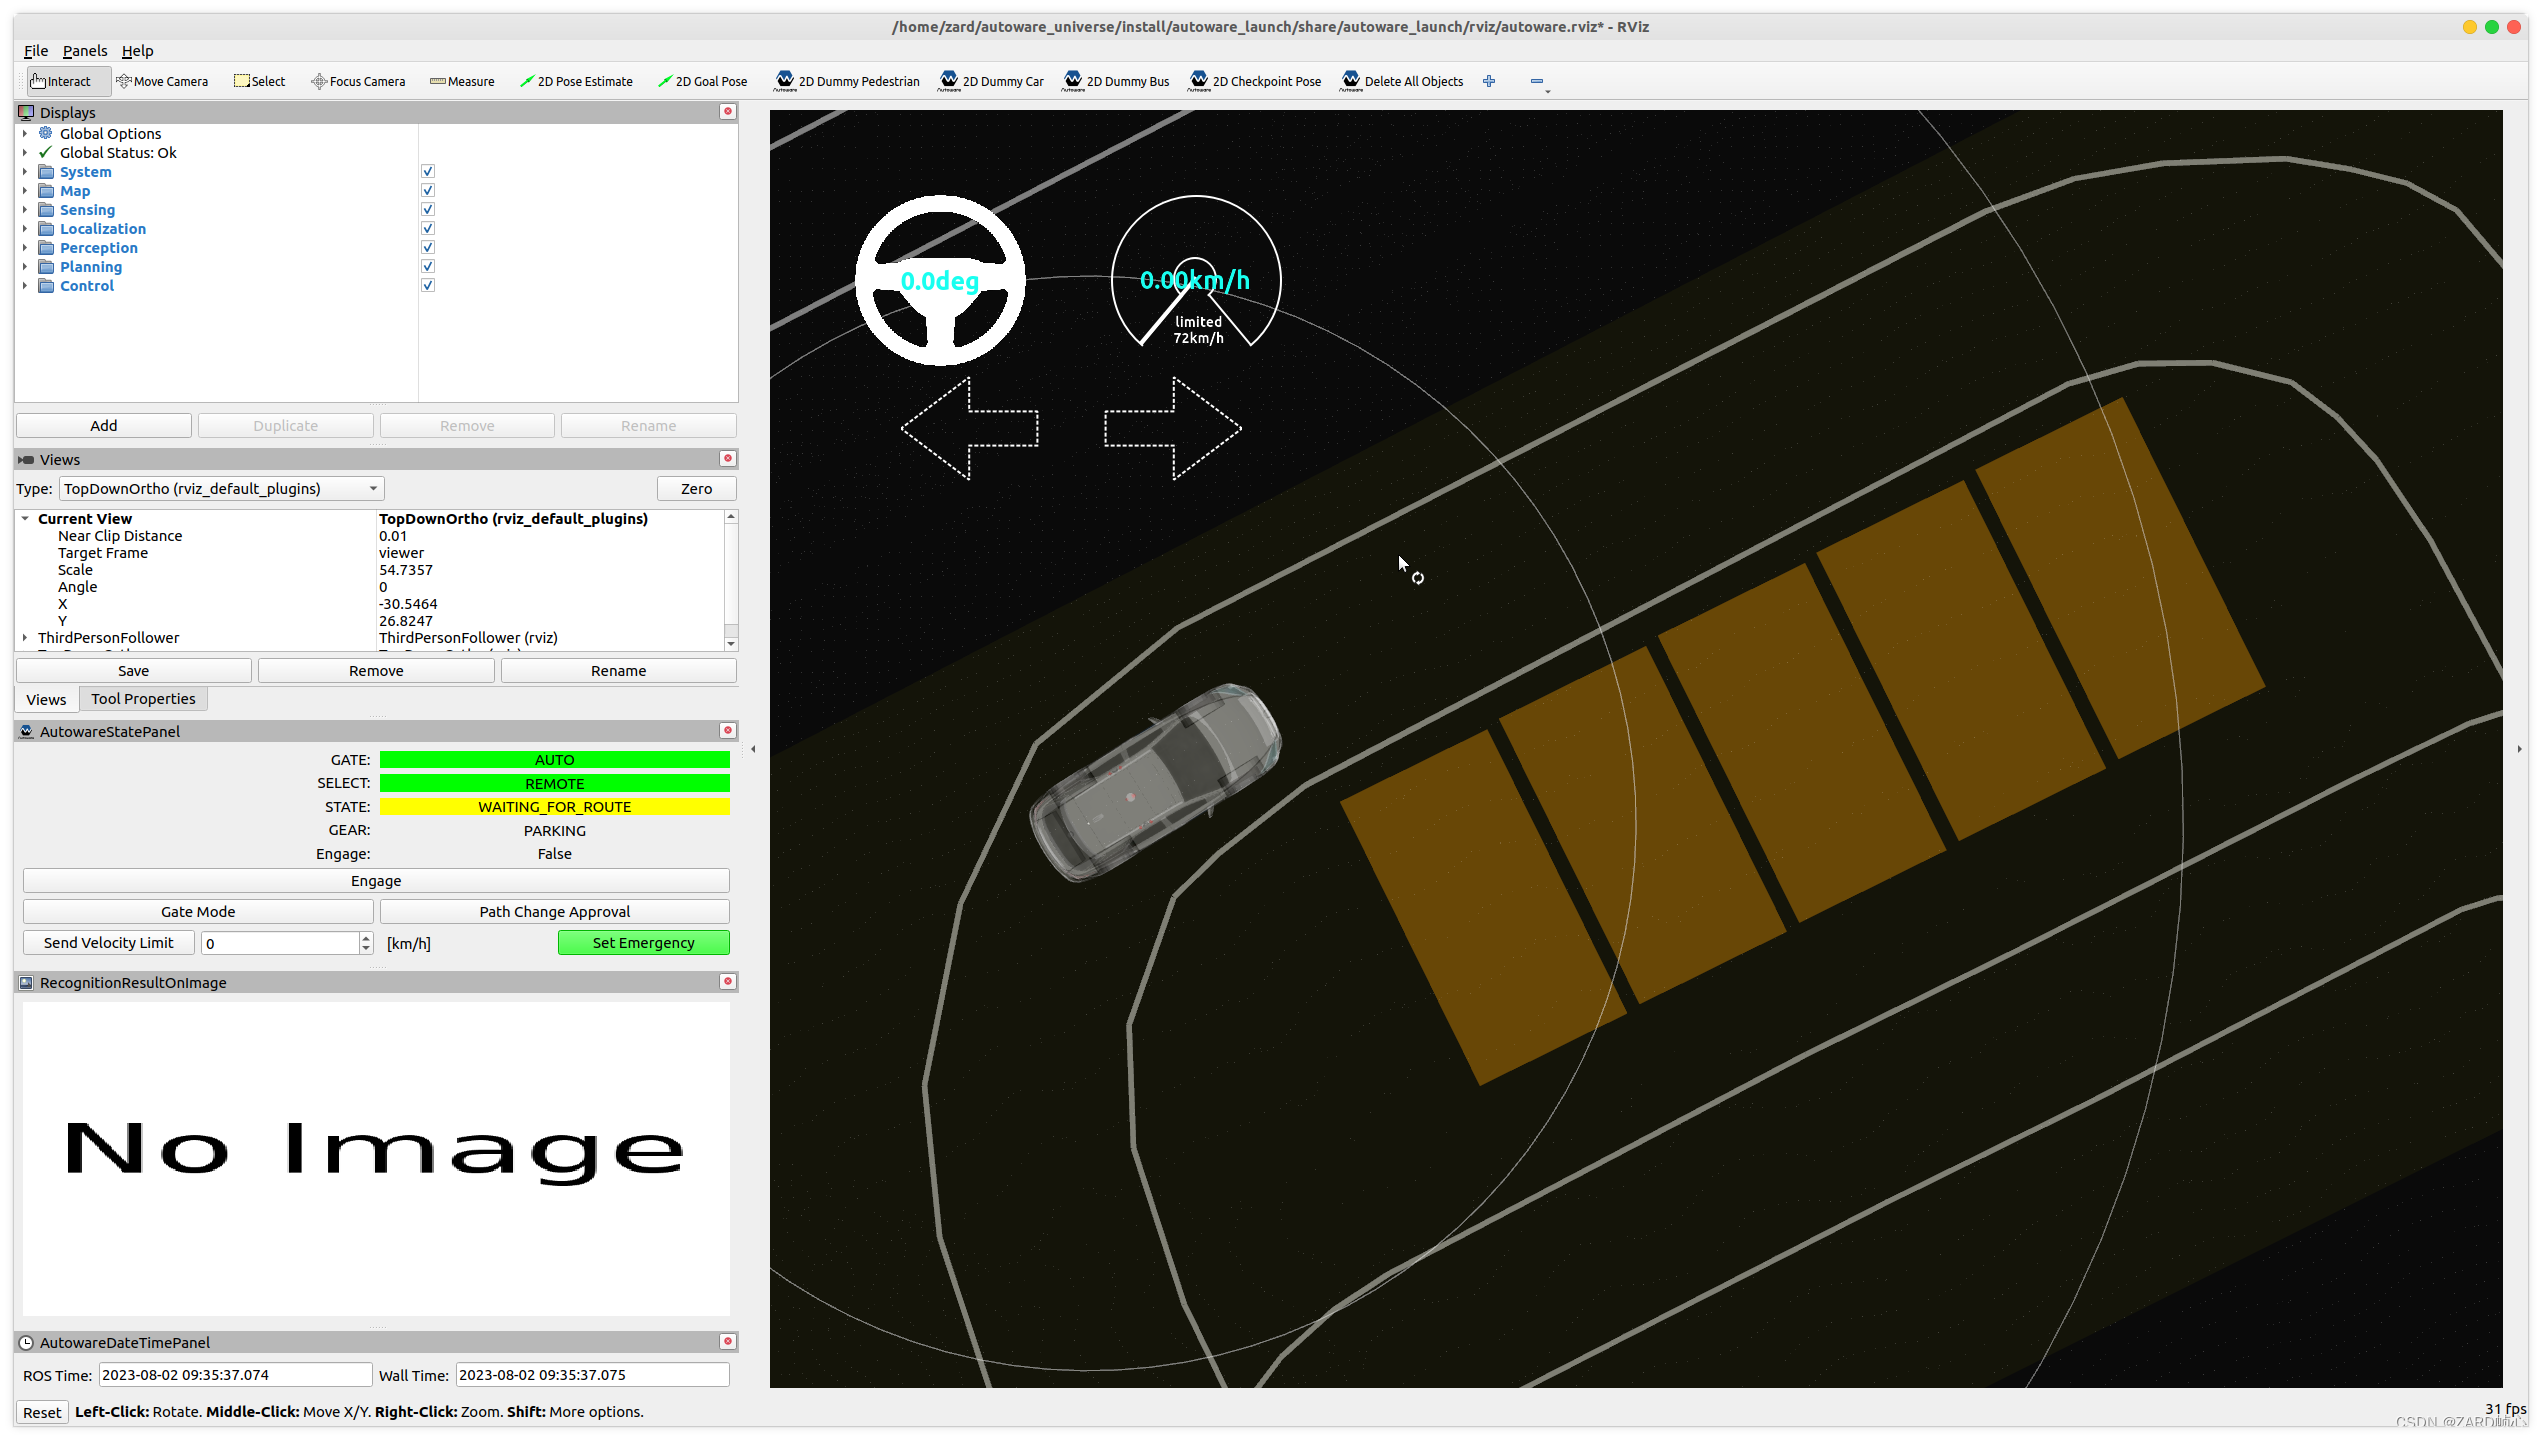Expand the Localization display group
2542x1440 pixels.
[x=25, y=229]
